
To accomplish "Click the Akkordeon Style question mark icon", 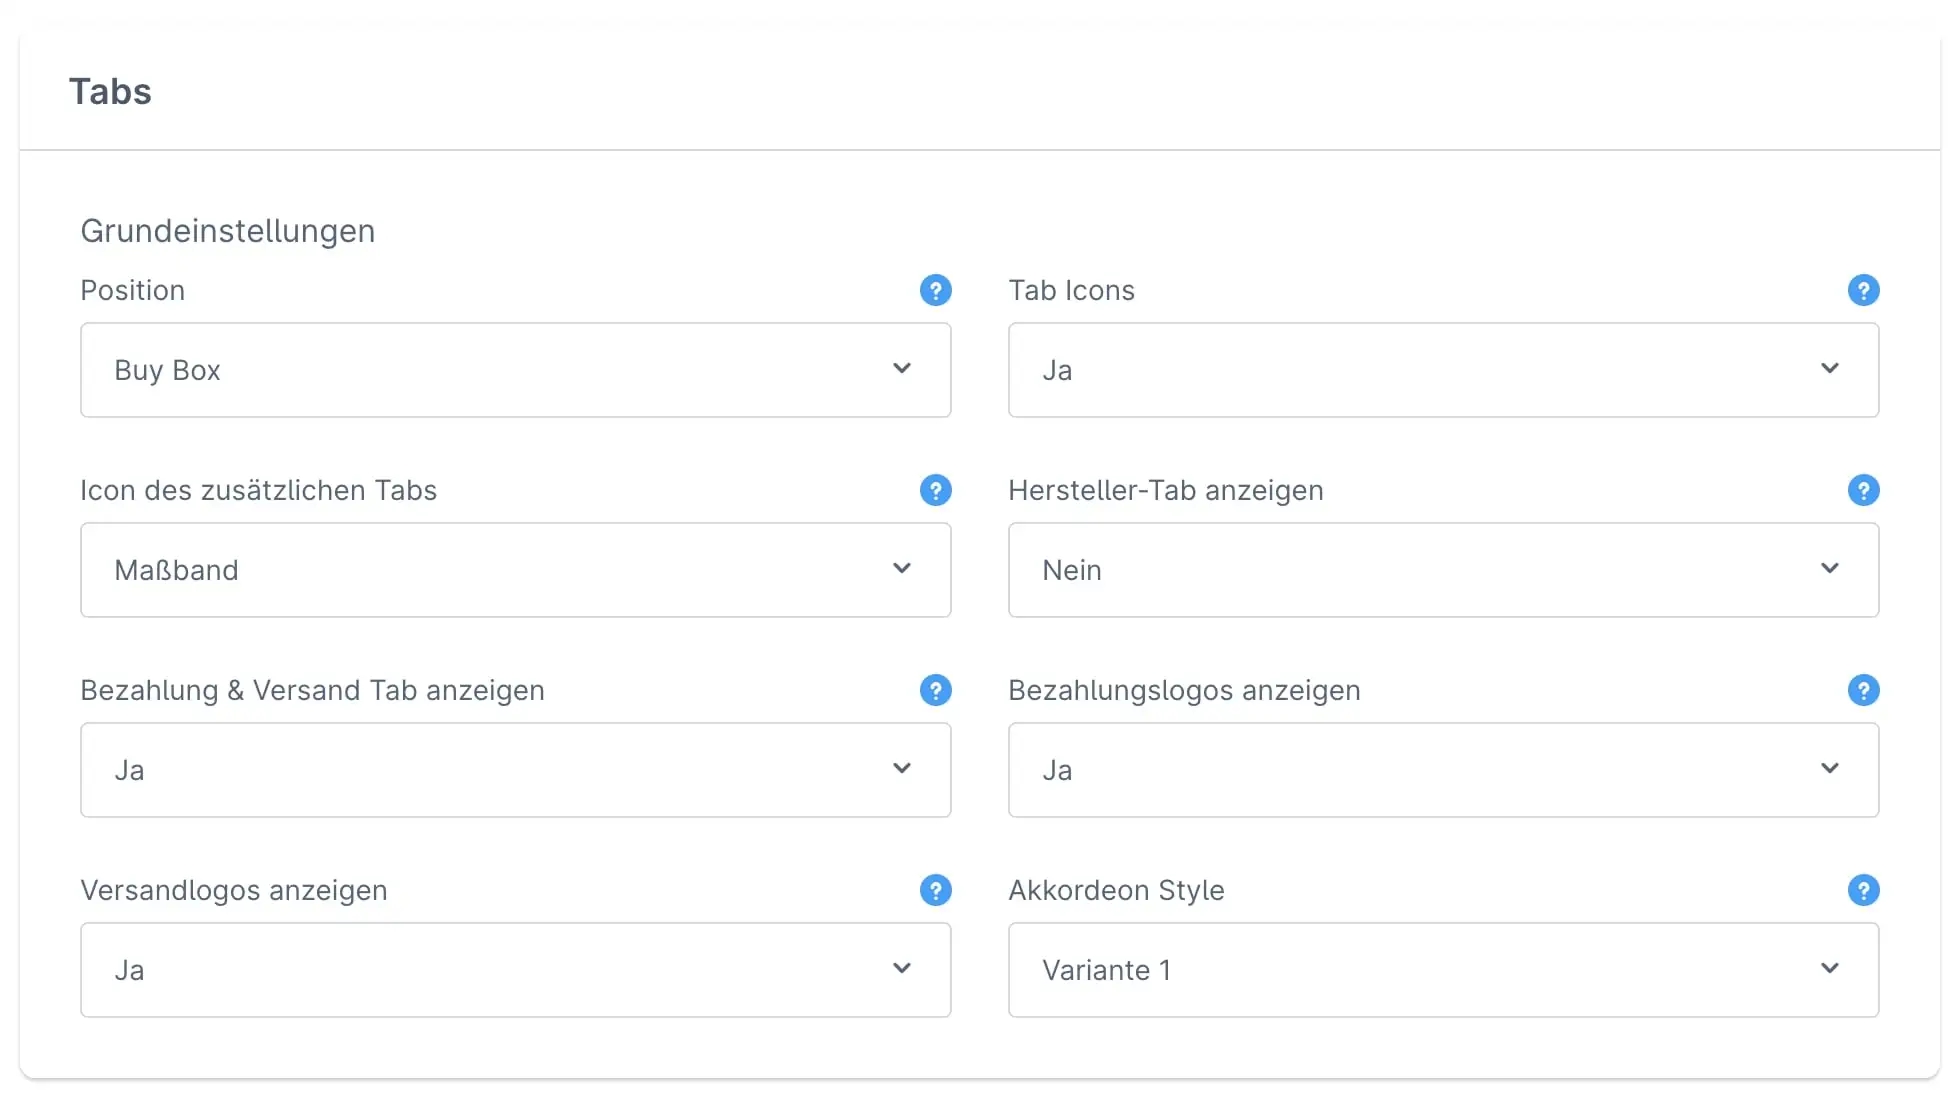I will coord(1863,890).
